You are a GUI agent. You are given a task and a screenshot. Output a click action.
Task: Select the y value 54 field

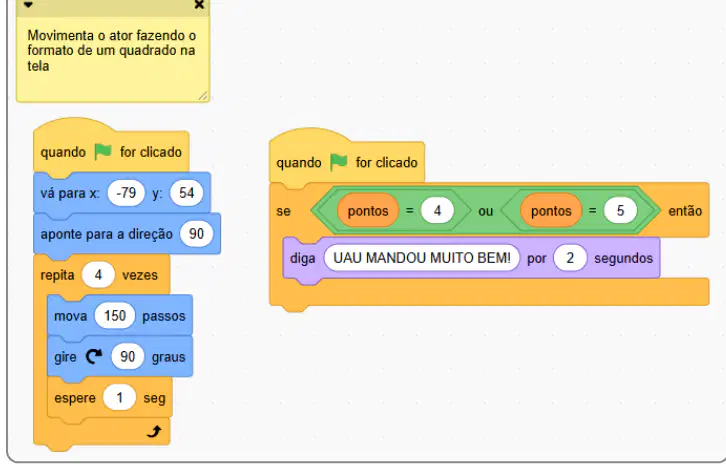[187, 193]
